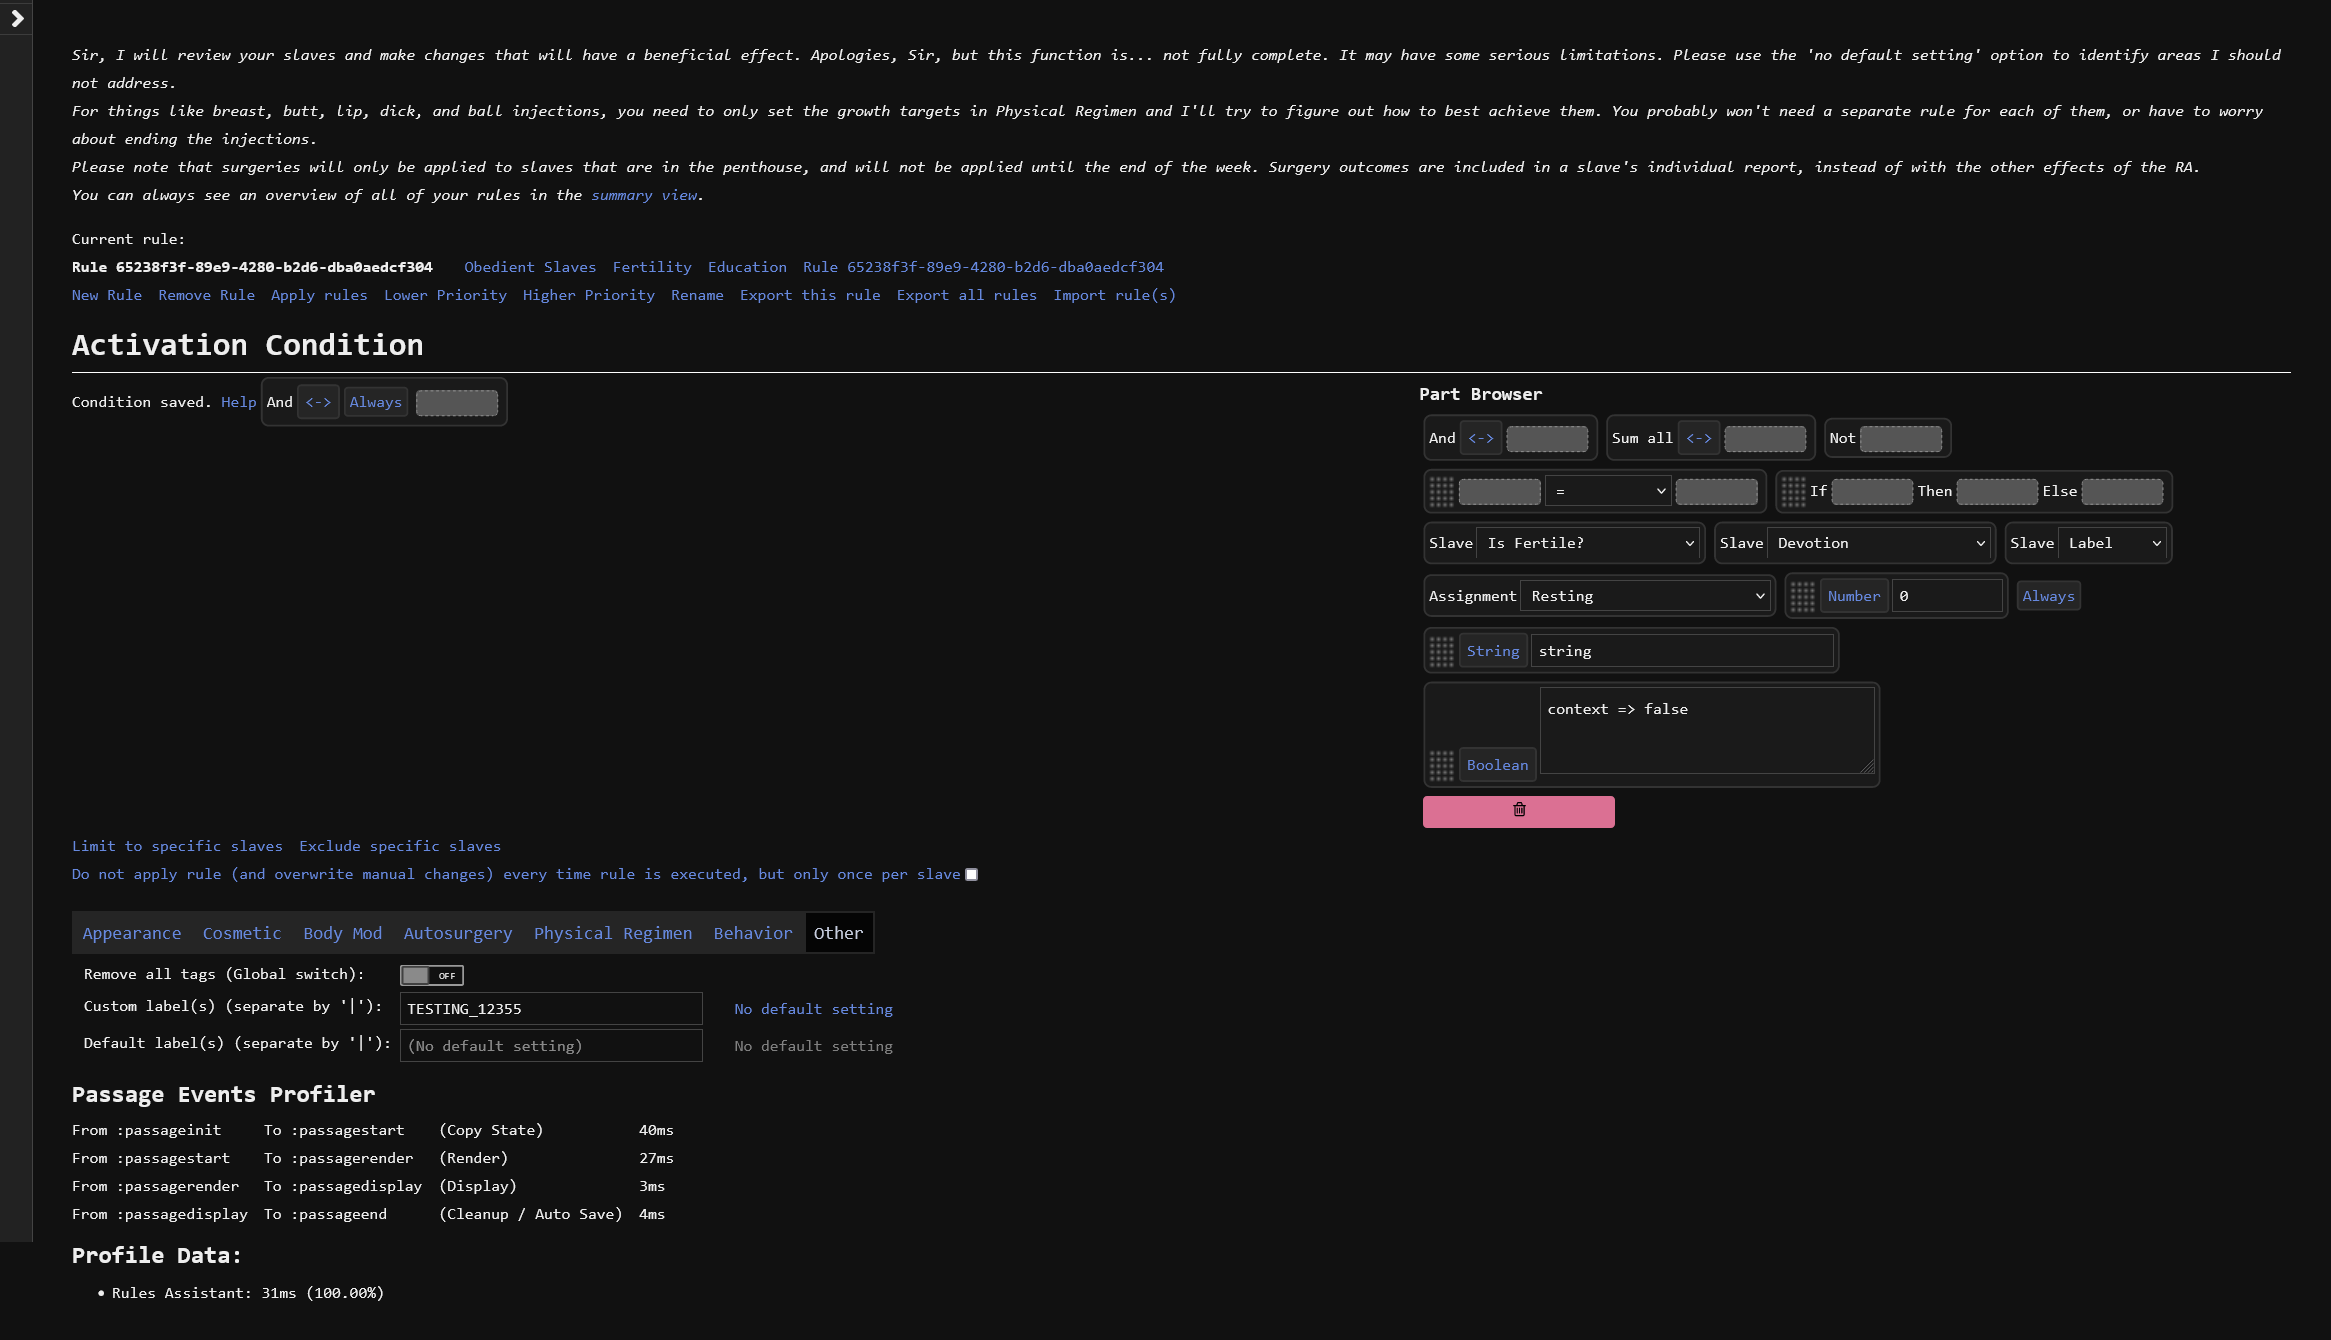The width and height of the screenshot is (2331, 1340).
Task: Switch to the Autosurgery tab
Action: pyautogui.click(x=457, y=933)
